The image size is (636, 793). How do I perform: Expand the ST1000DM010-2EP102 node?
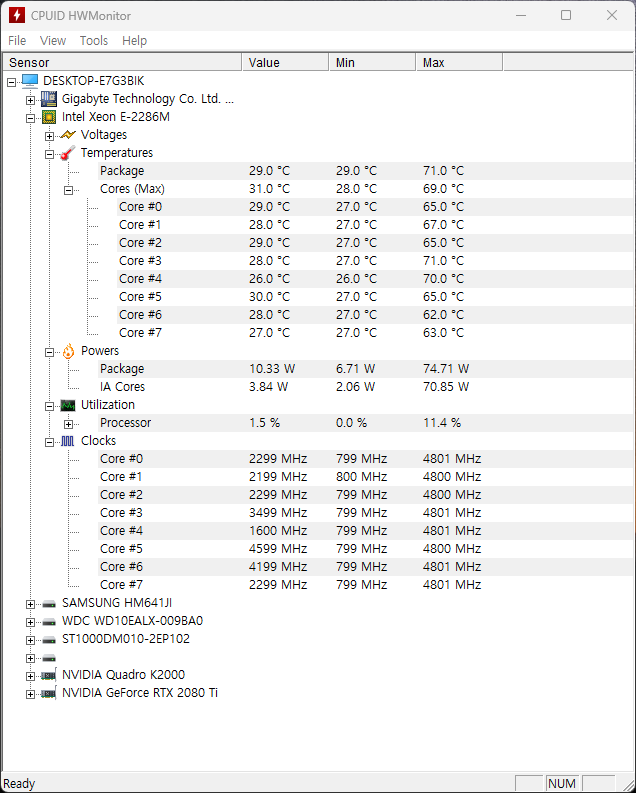(x=30, y=640)
